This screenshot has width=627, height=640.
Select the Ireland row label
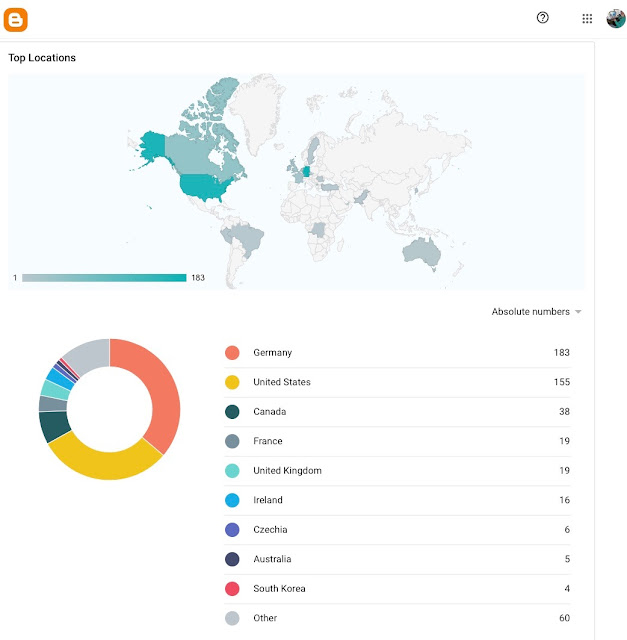pyautogui.click(x=268, y=500)
